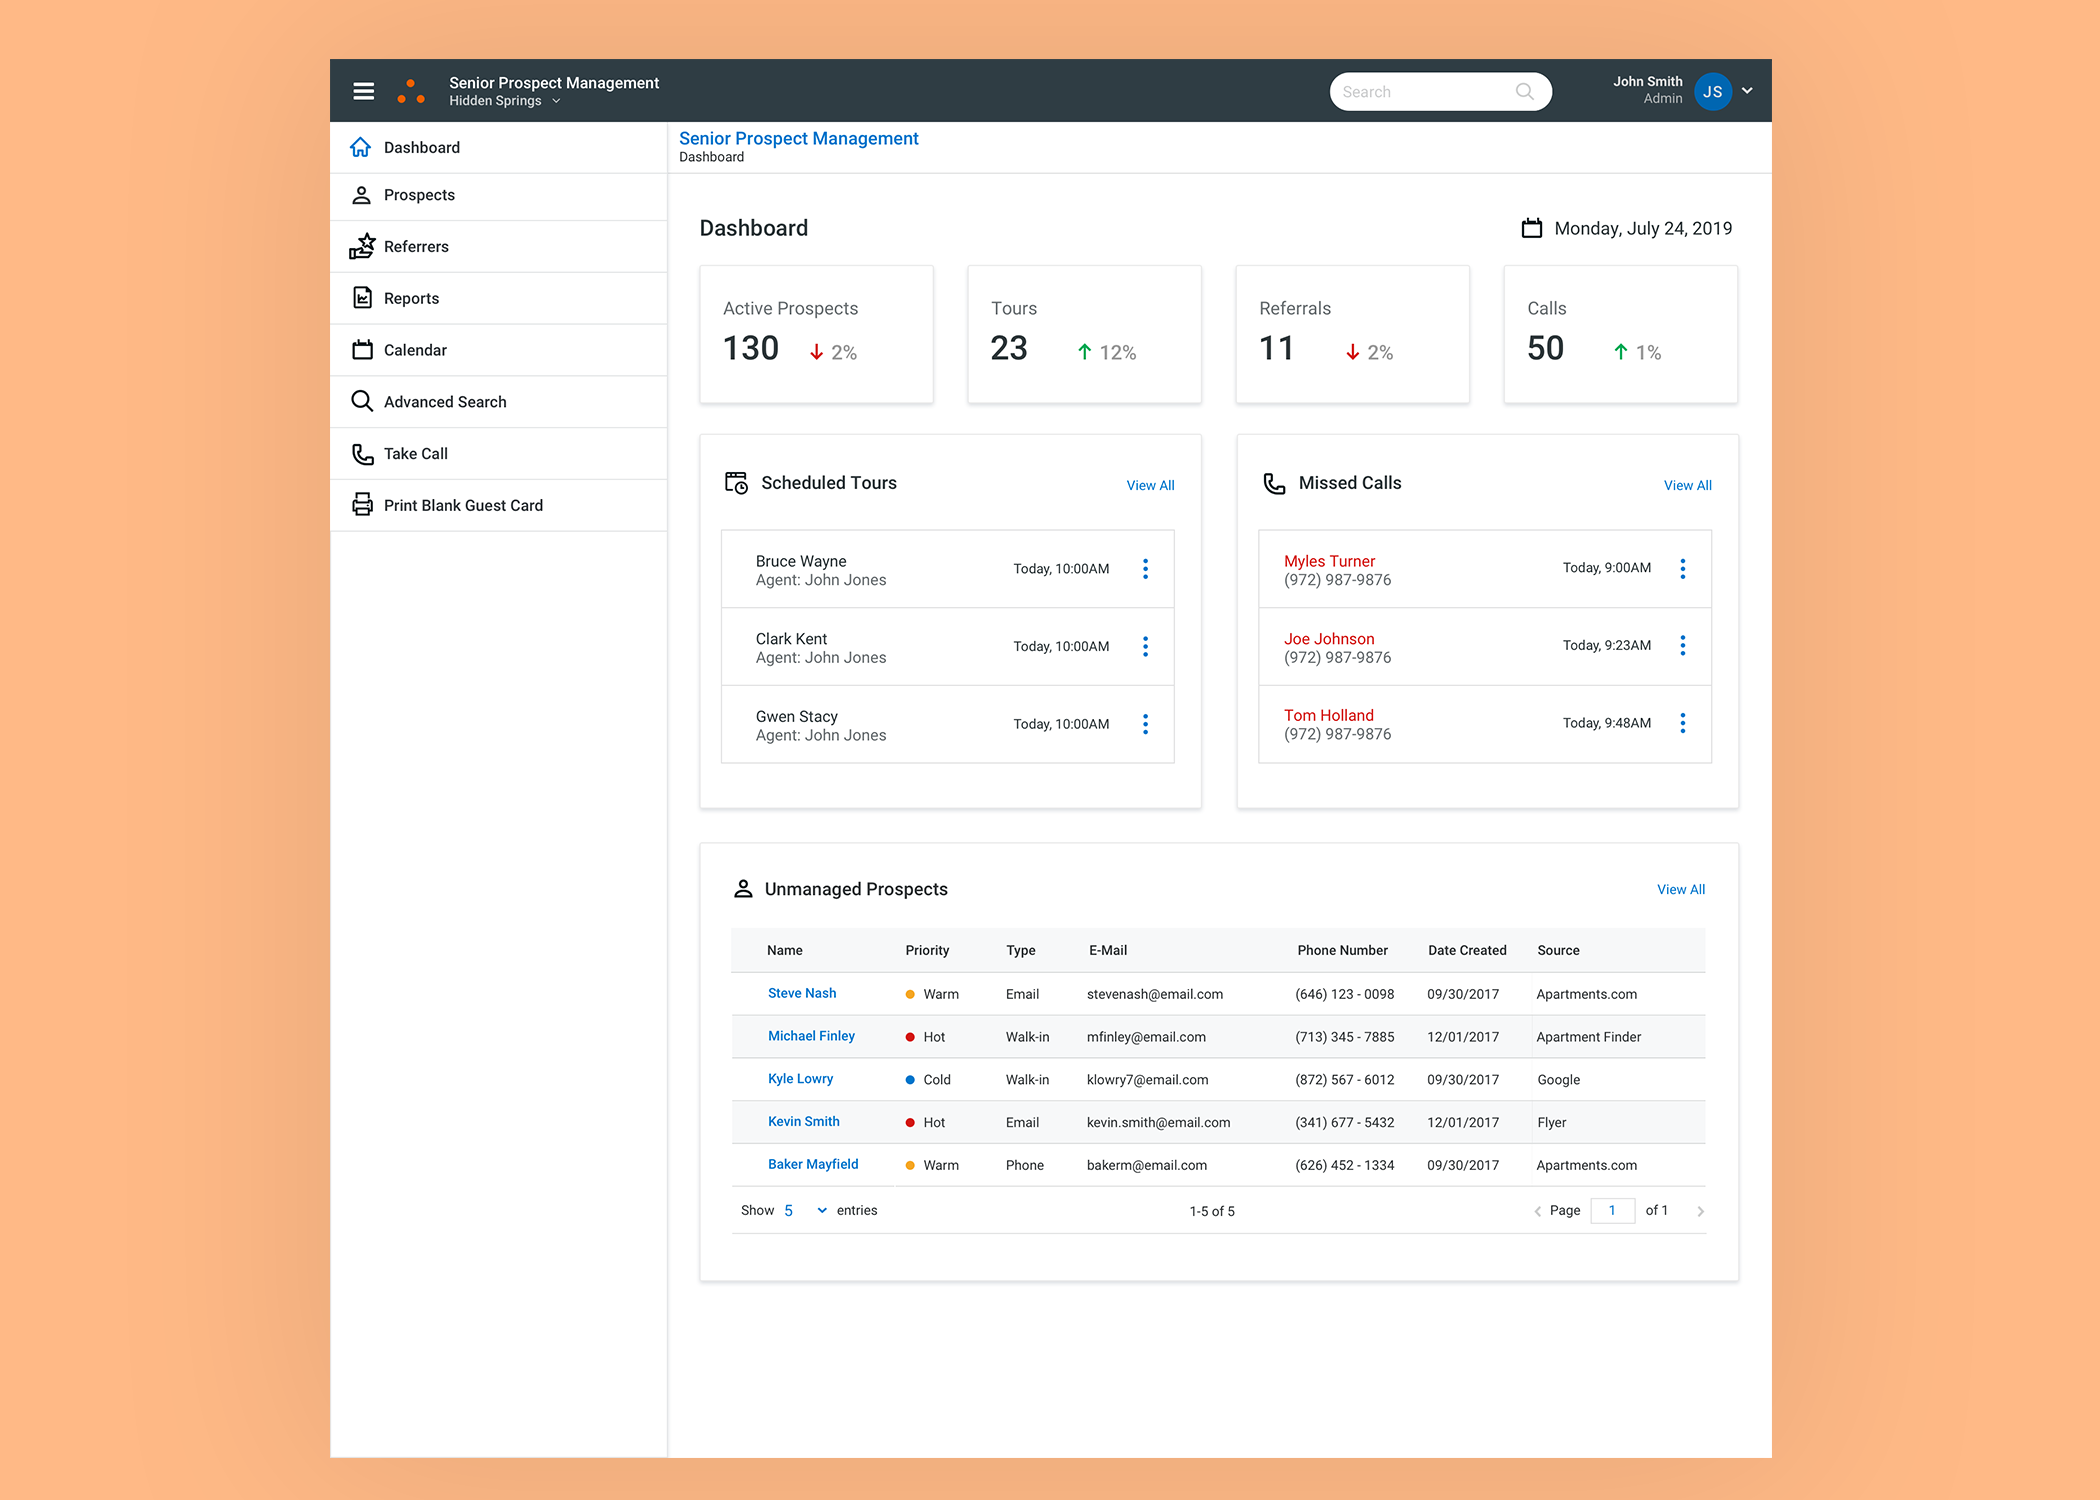Click the JS user avatar
Screen dimensions: 2100x1500
click(x=1712, y=91)
